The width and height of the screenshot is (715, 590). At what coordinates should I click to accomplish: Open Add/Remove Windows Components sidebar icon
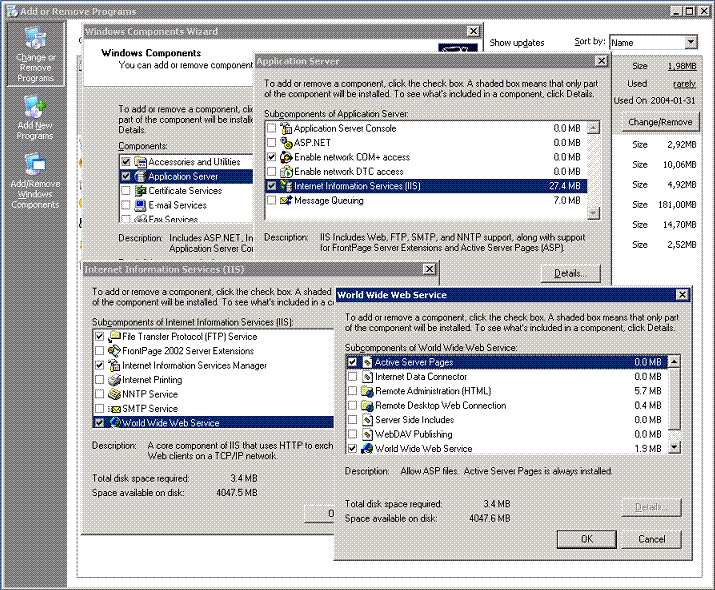click(35, 165)
